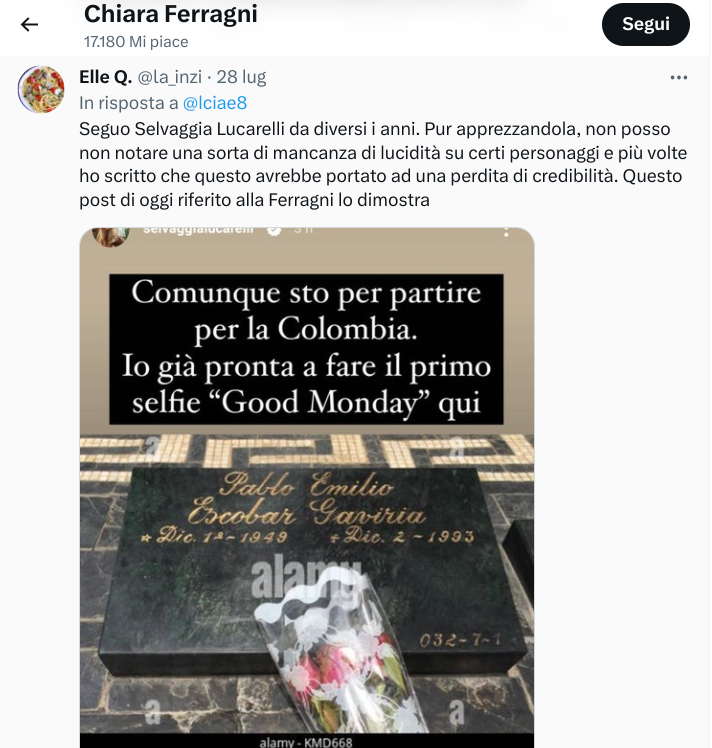Click the In risposta a label
This screenshot has width=712, height=748.
pyautogui.click(x=129, y=103)
